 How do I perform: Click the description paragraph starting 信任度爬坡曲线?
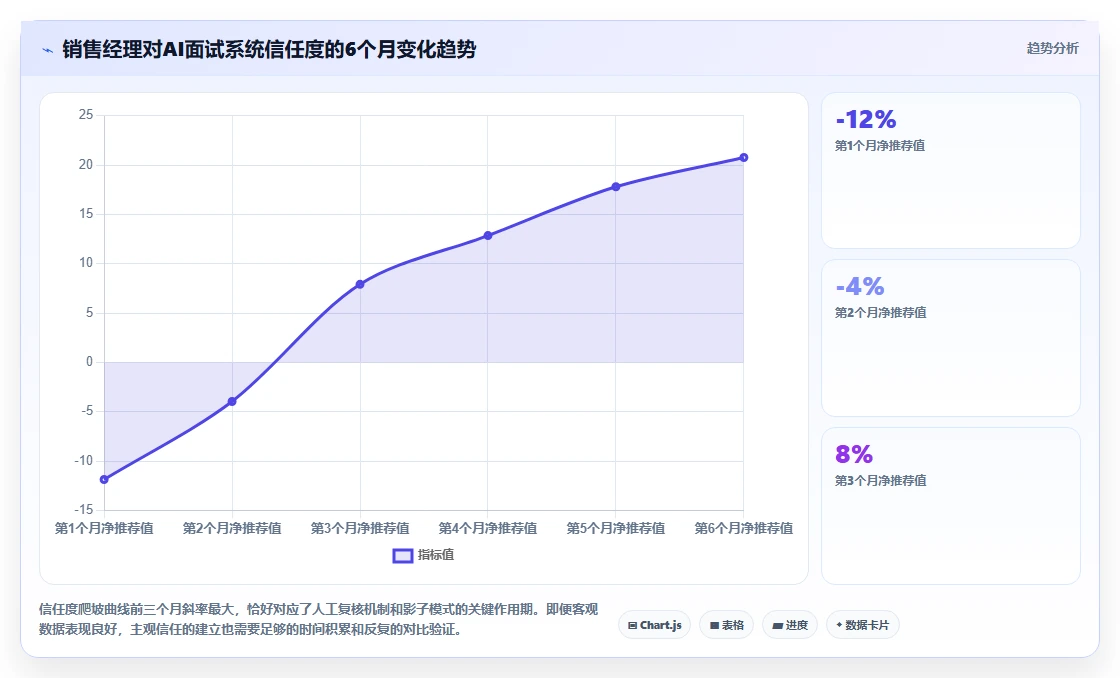click(x=319, y=619)
